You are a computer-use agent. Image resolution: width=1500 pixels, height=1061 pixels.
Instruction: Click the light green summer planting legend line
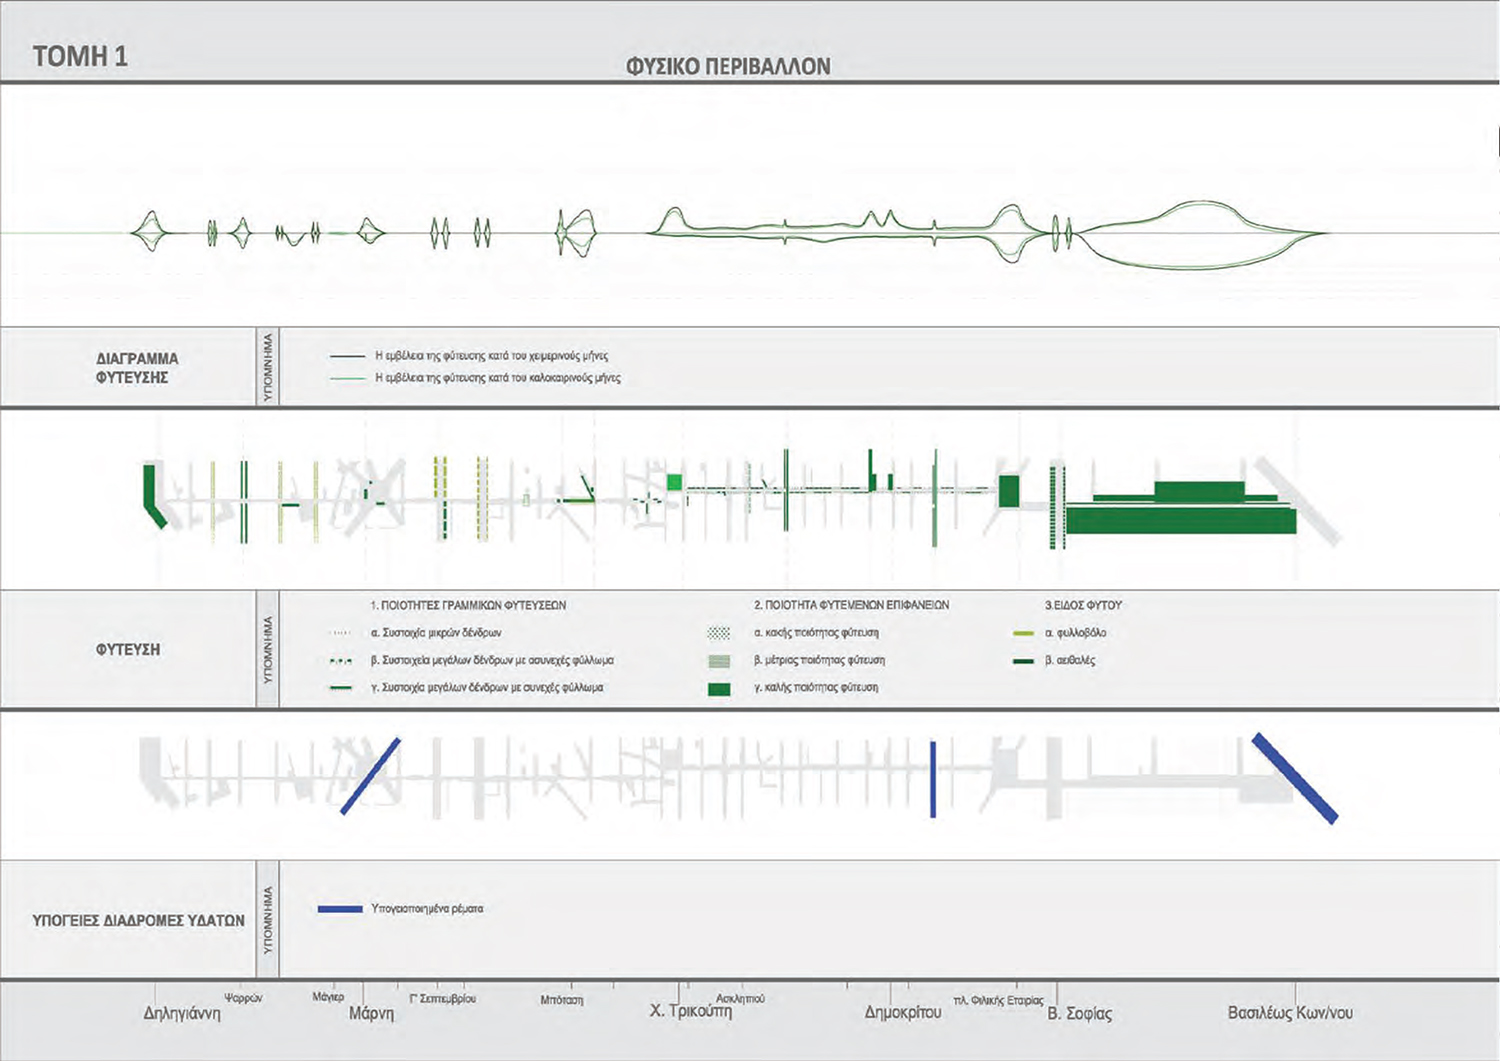click(x=347, y=379)
